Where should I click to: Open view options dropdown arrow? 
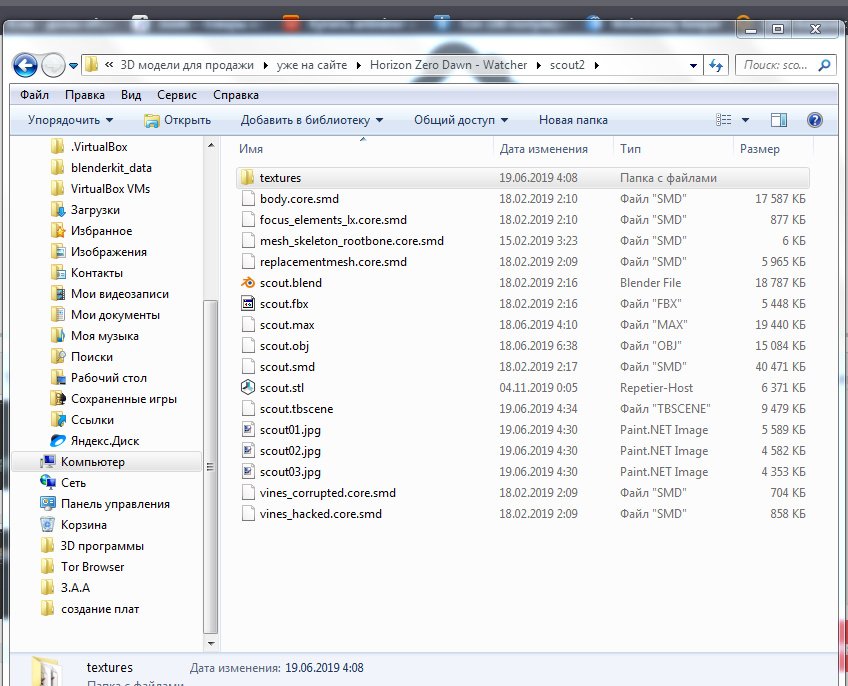tap(745, 120)
